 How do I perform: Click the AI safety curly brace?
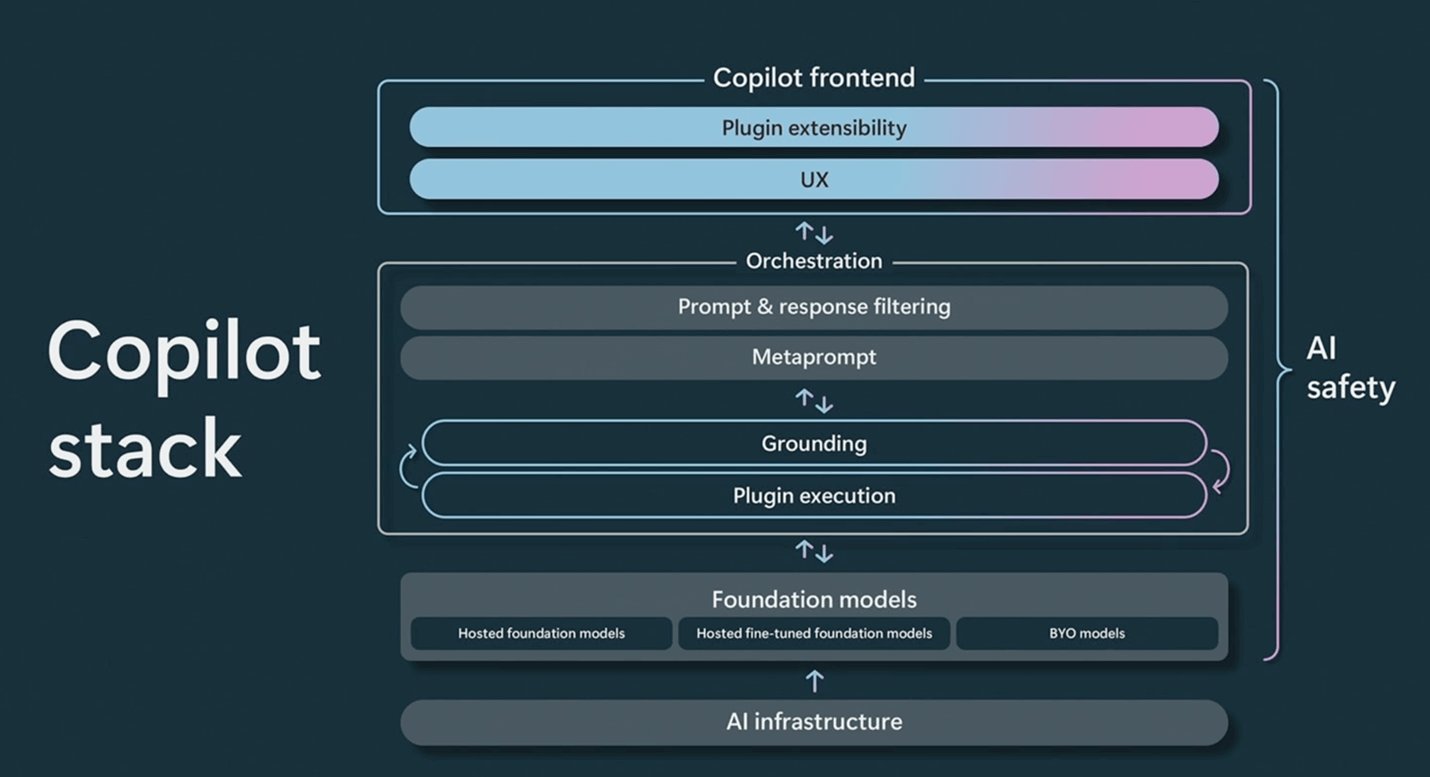(x=1274, y=370)
